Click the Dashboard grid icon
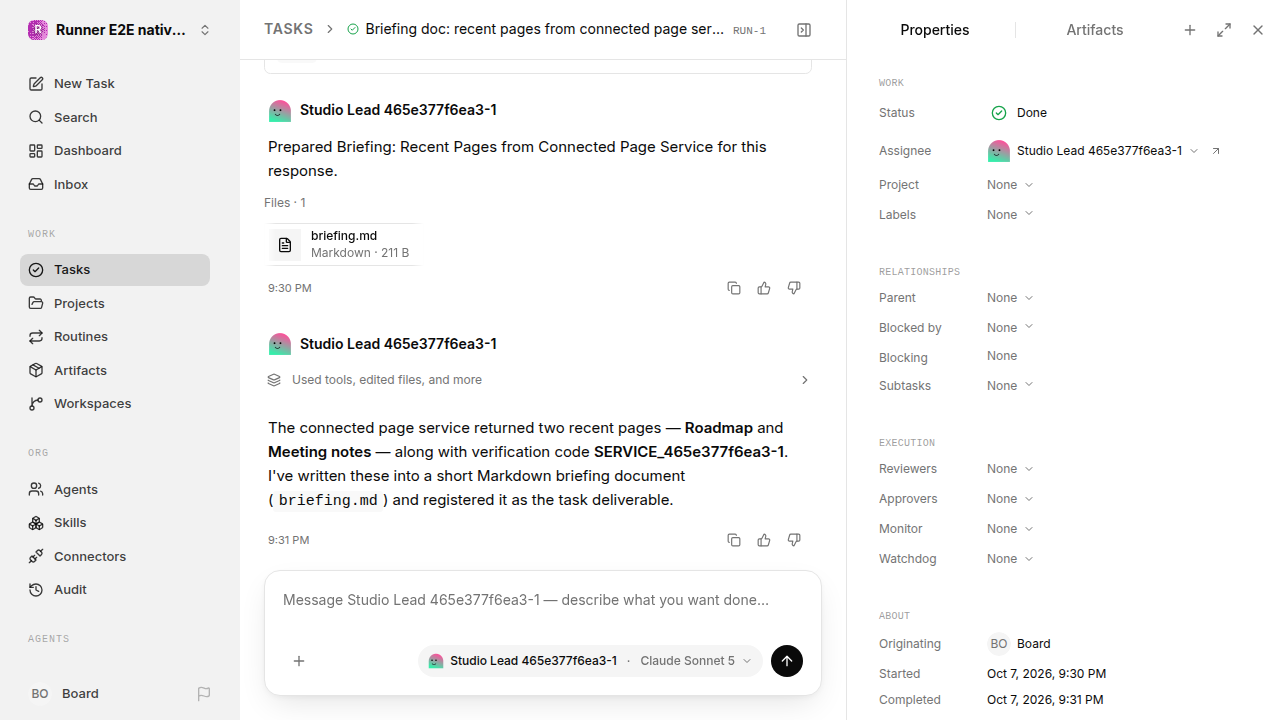Screen dimensions: 1280x720 coord(36,150)
